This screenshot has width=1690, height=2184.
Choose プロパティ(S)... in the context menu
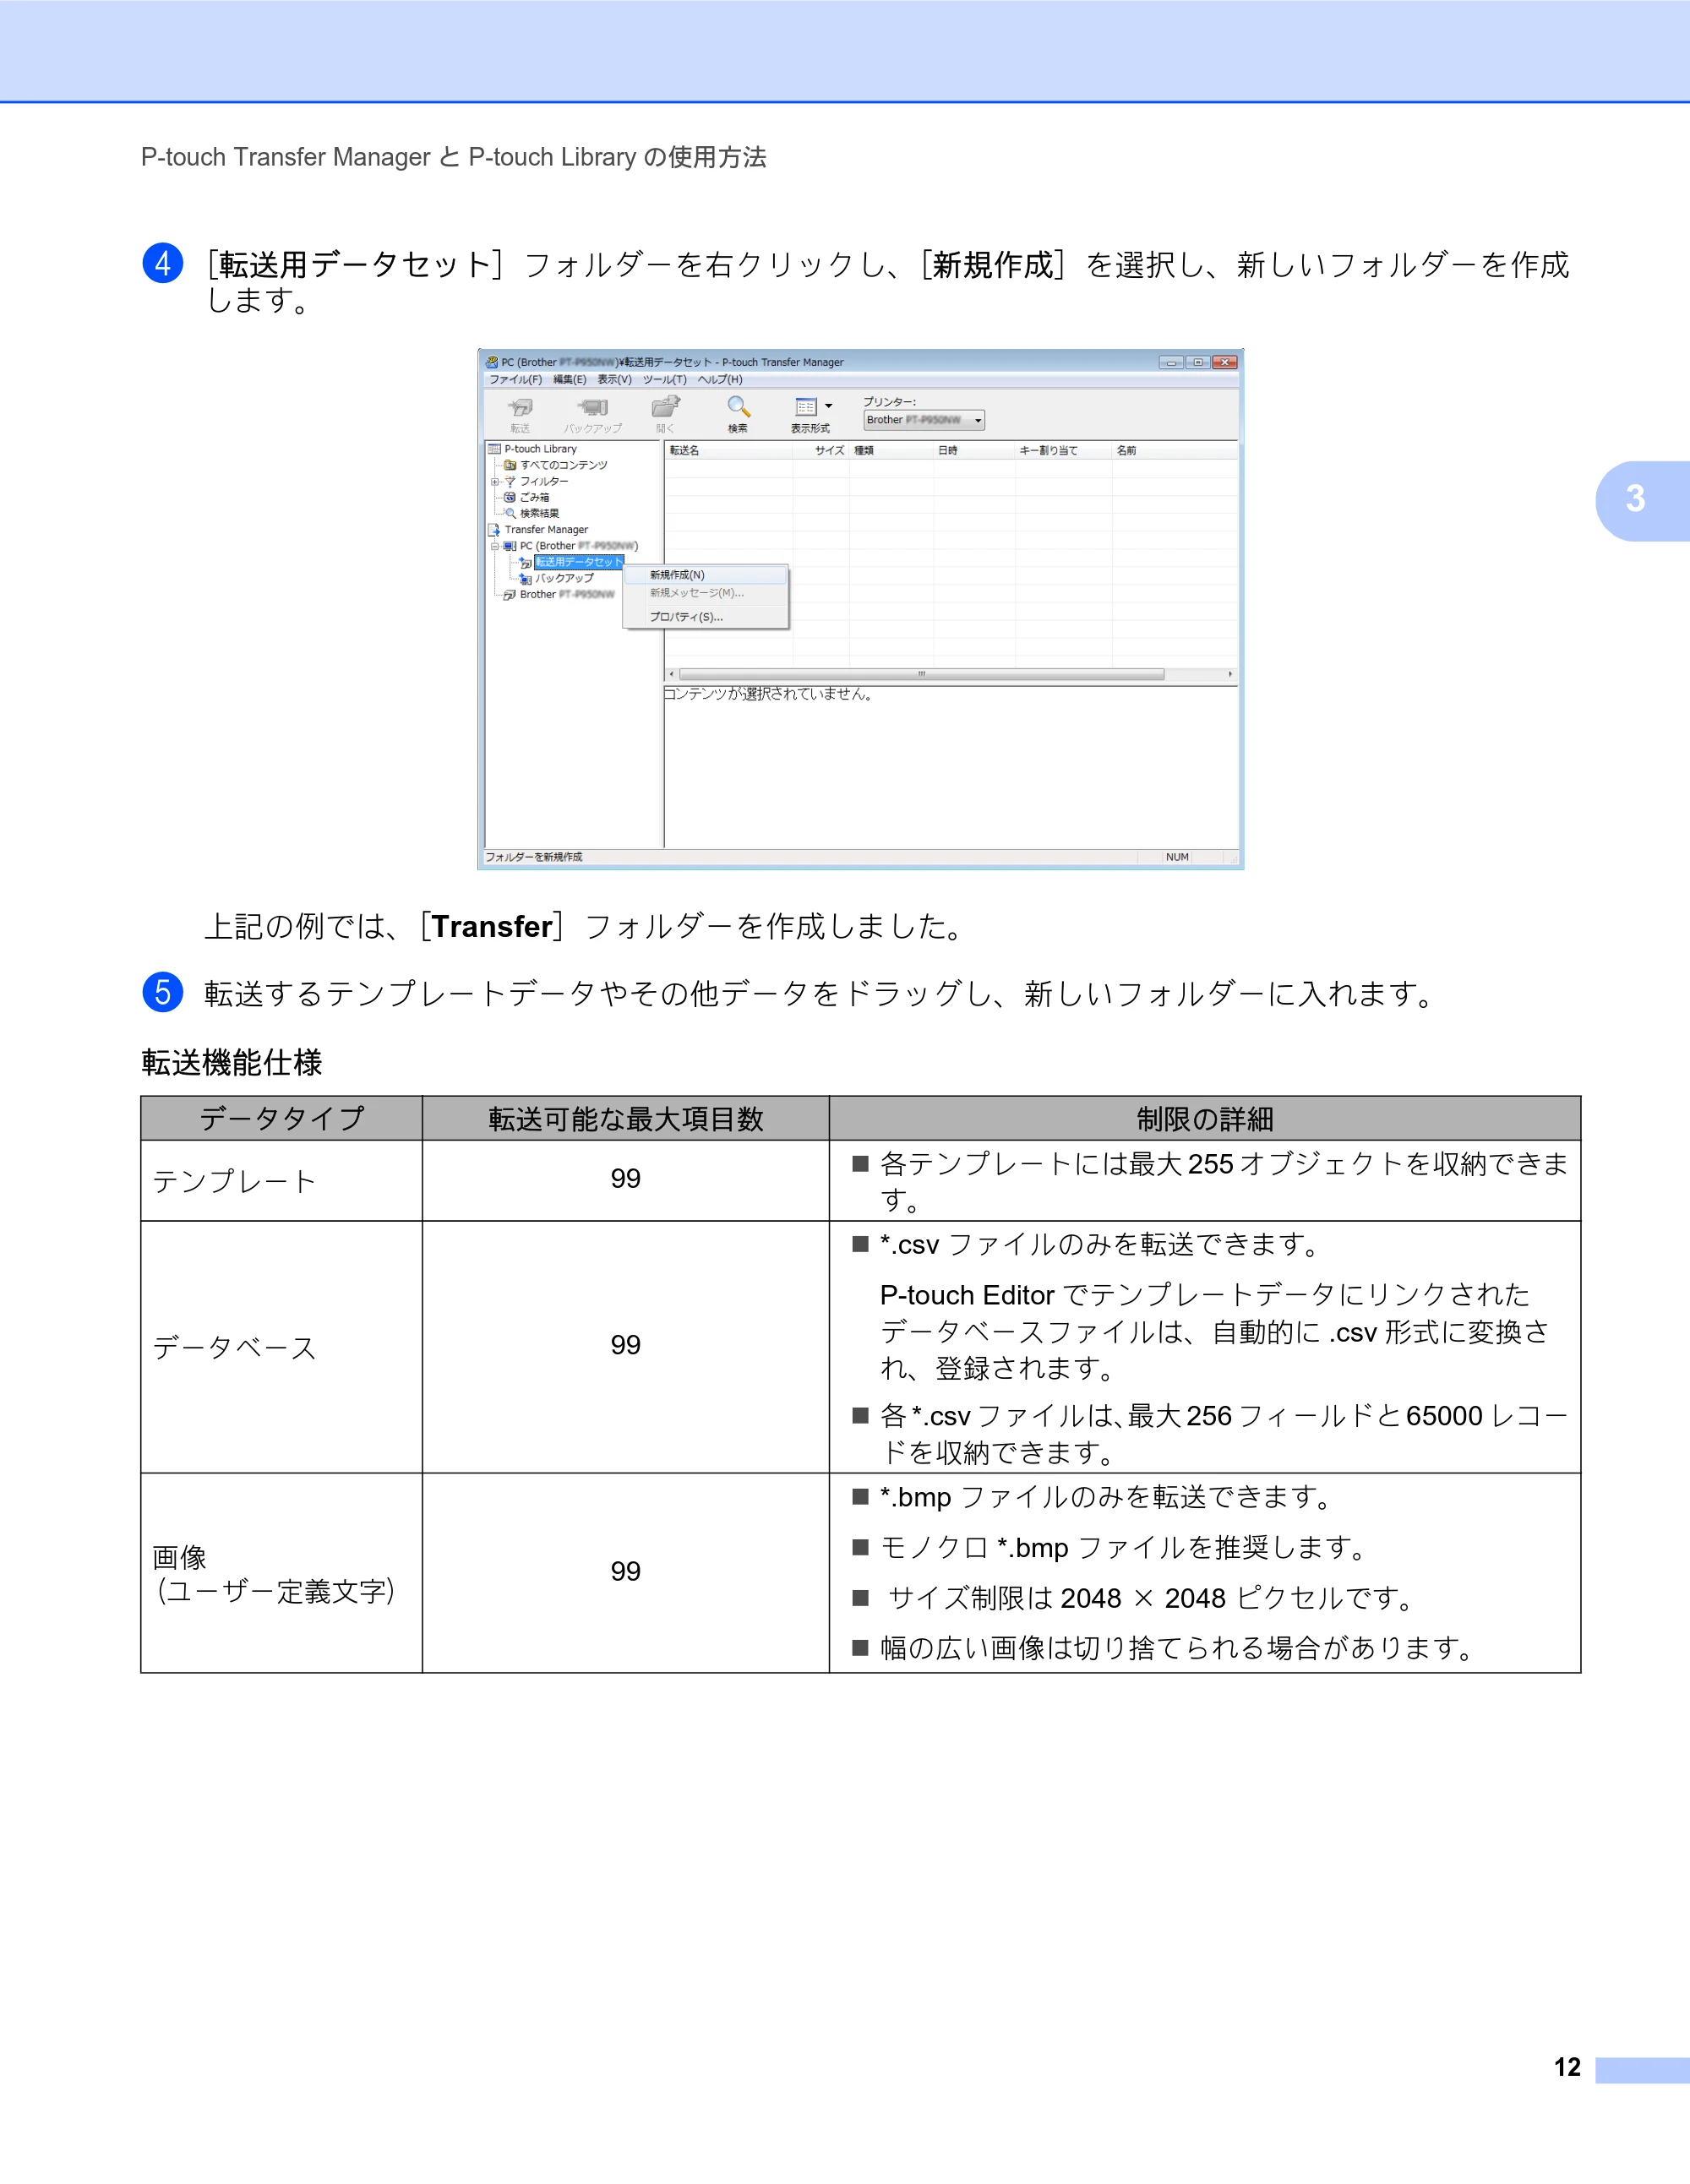705,617
